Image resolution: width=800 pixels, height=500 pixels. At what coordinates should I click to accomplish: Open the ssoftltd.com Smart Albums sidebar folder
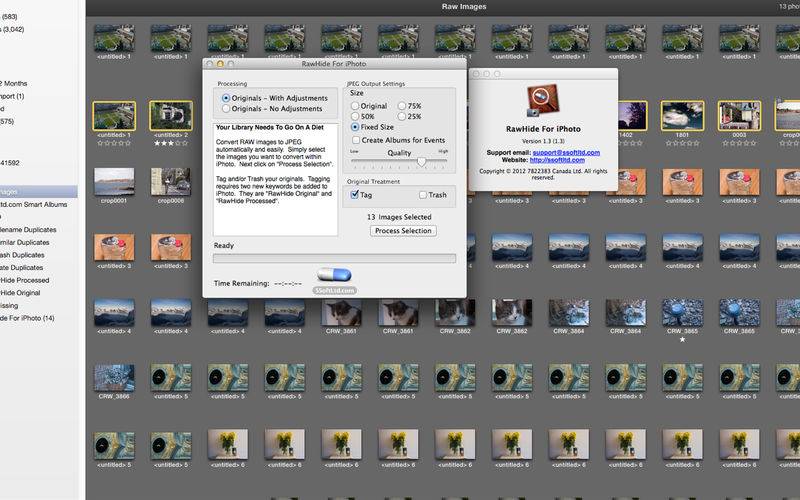click(34, 204)
